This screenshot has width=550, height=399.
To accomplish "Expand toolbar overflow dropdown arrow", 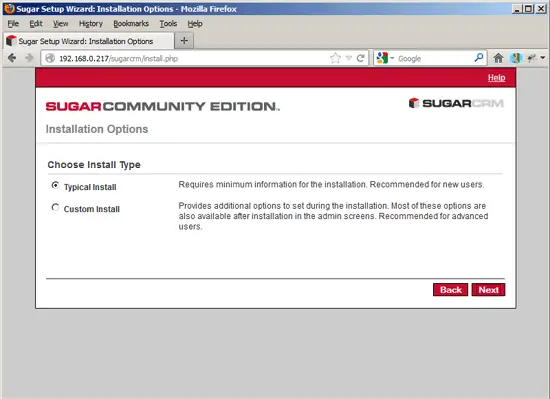I will [x=543, y=58].
